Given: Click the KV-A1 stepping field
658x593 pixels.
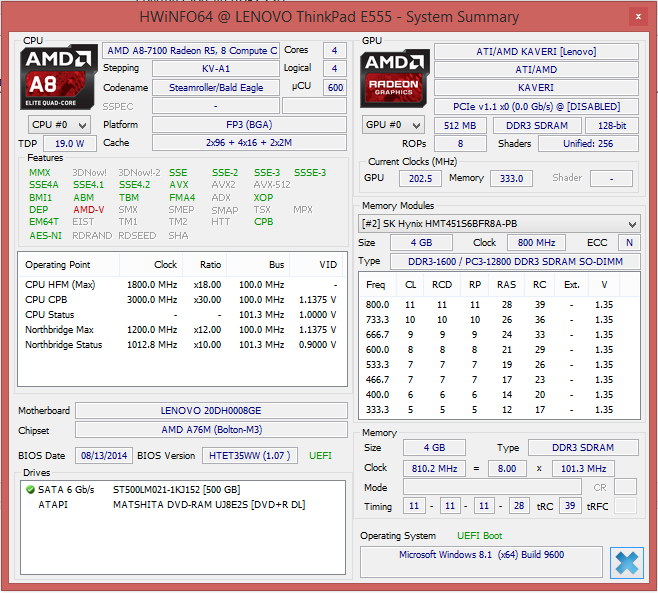Looking at the screenshot, I should pos(216,68).
